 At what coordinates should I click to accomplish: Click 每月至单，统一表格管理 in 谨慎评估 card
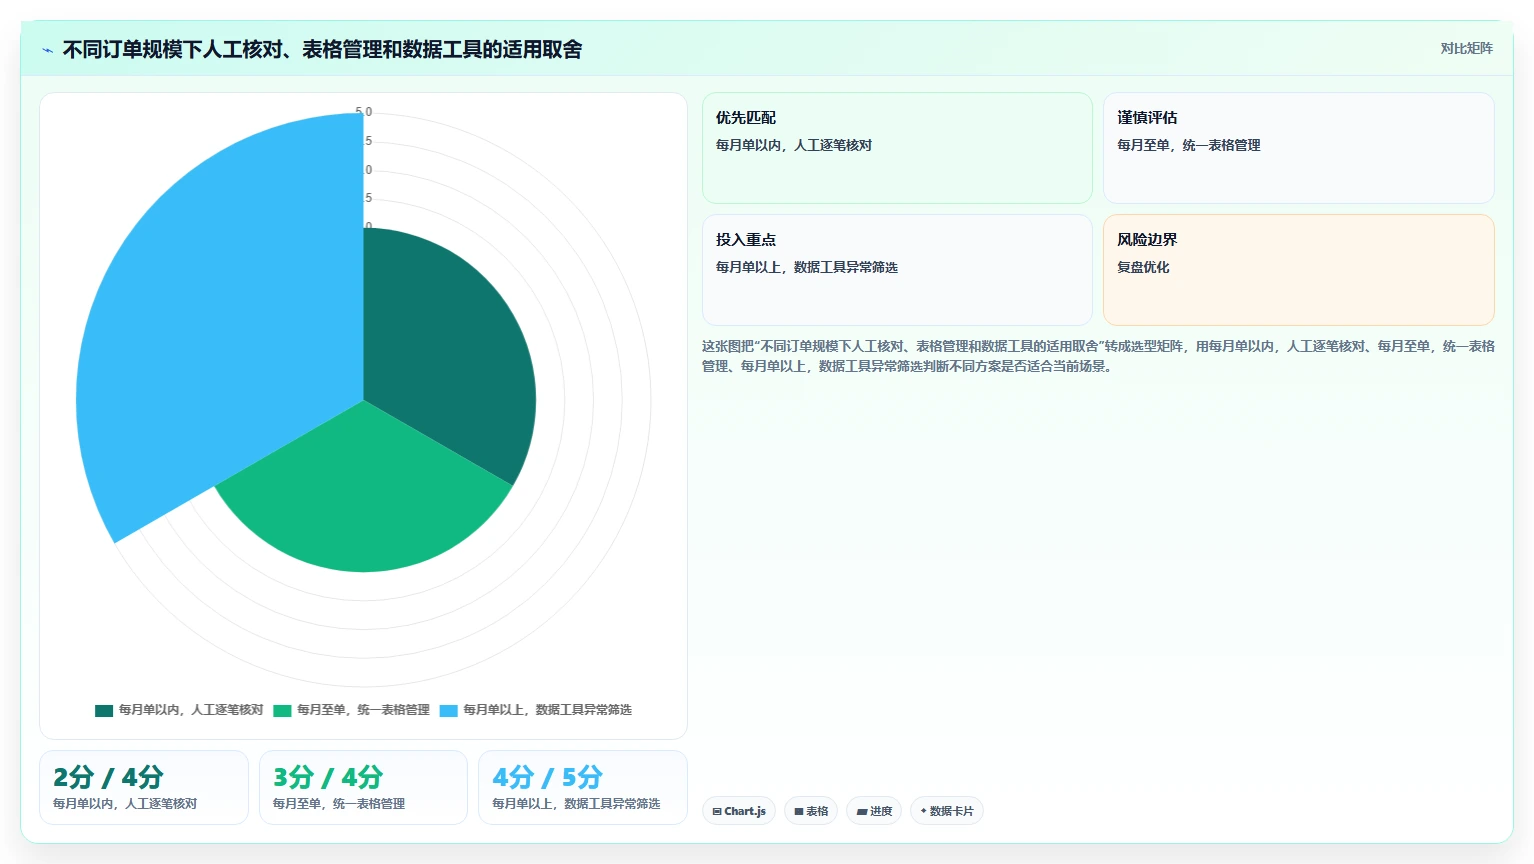pos(1189,145)
